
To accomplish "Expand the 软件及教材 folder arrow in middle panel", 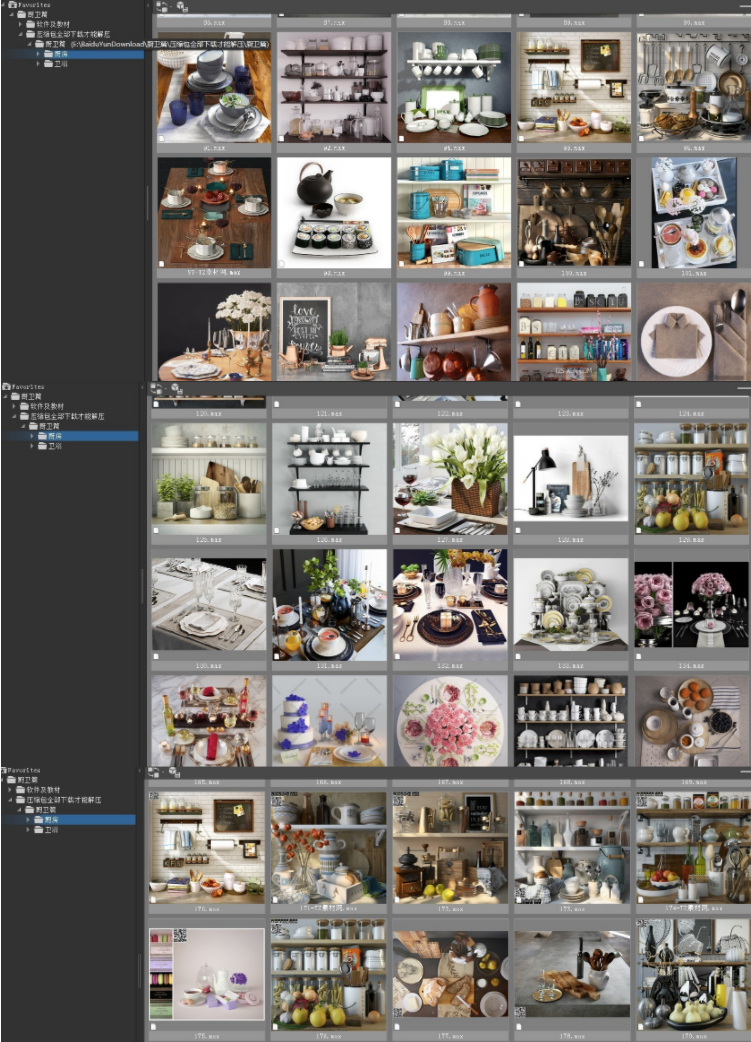I will (x=14, y=406).
